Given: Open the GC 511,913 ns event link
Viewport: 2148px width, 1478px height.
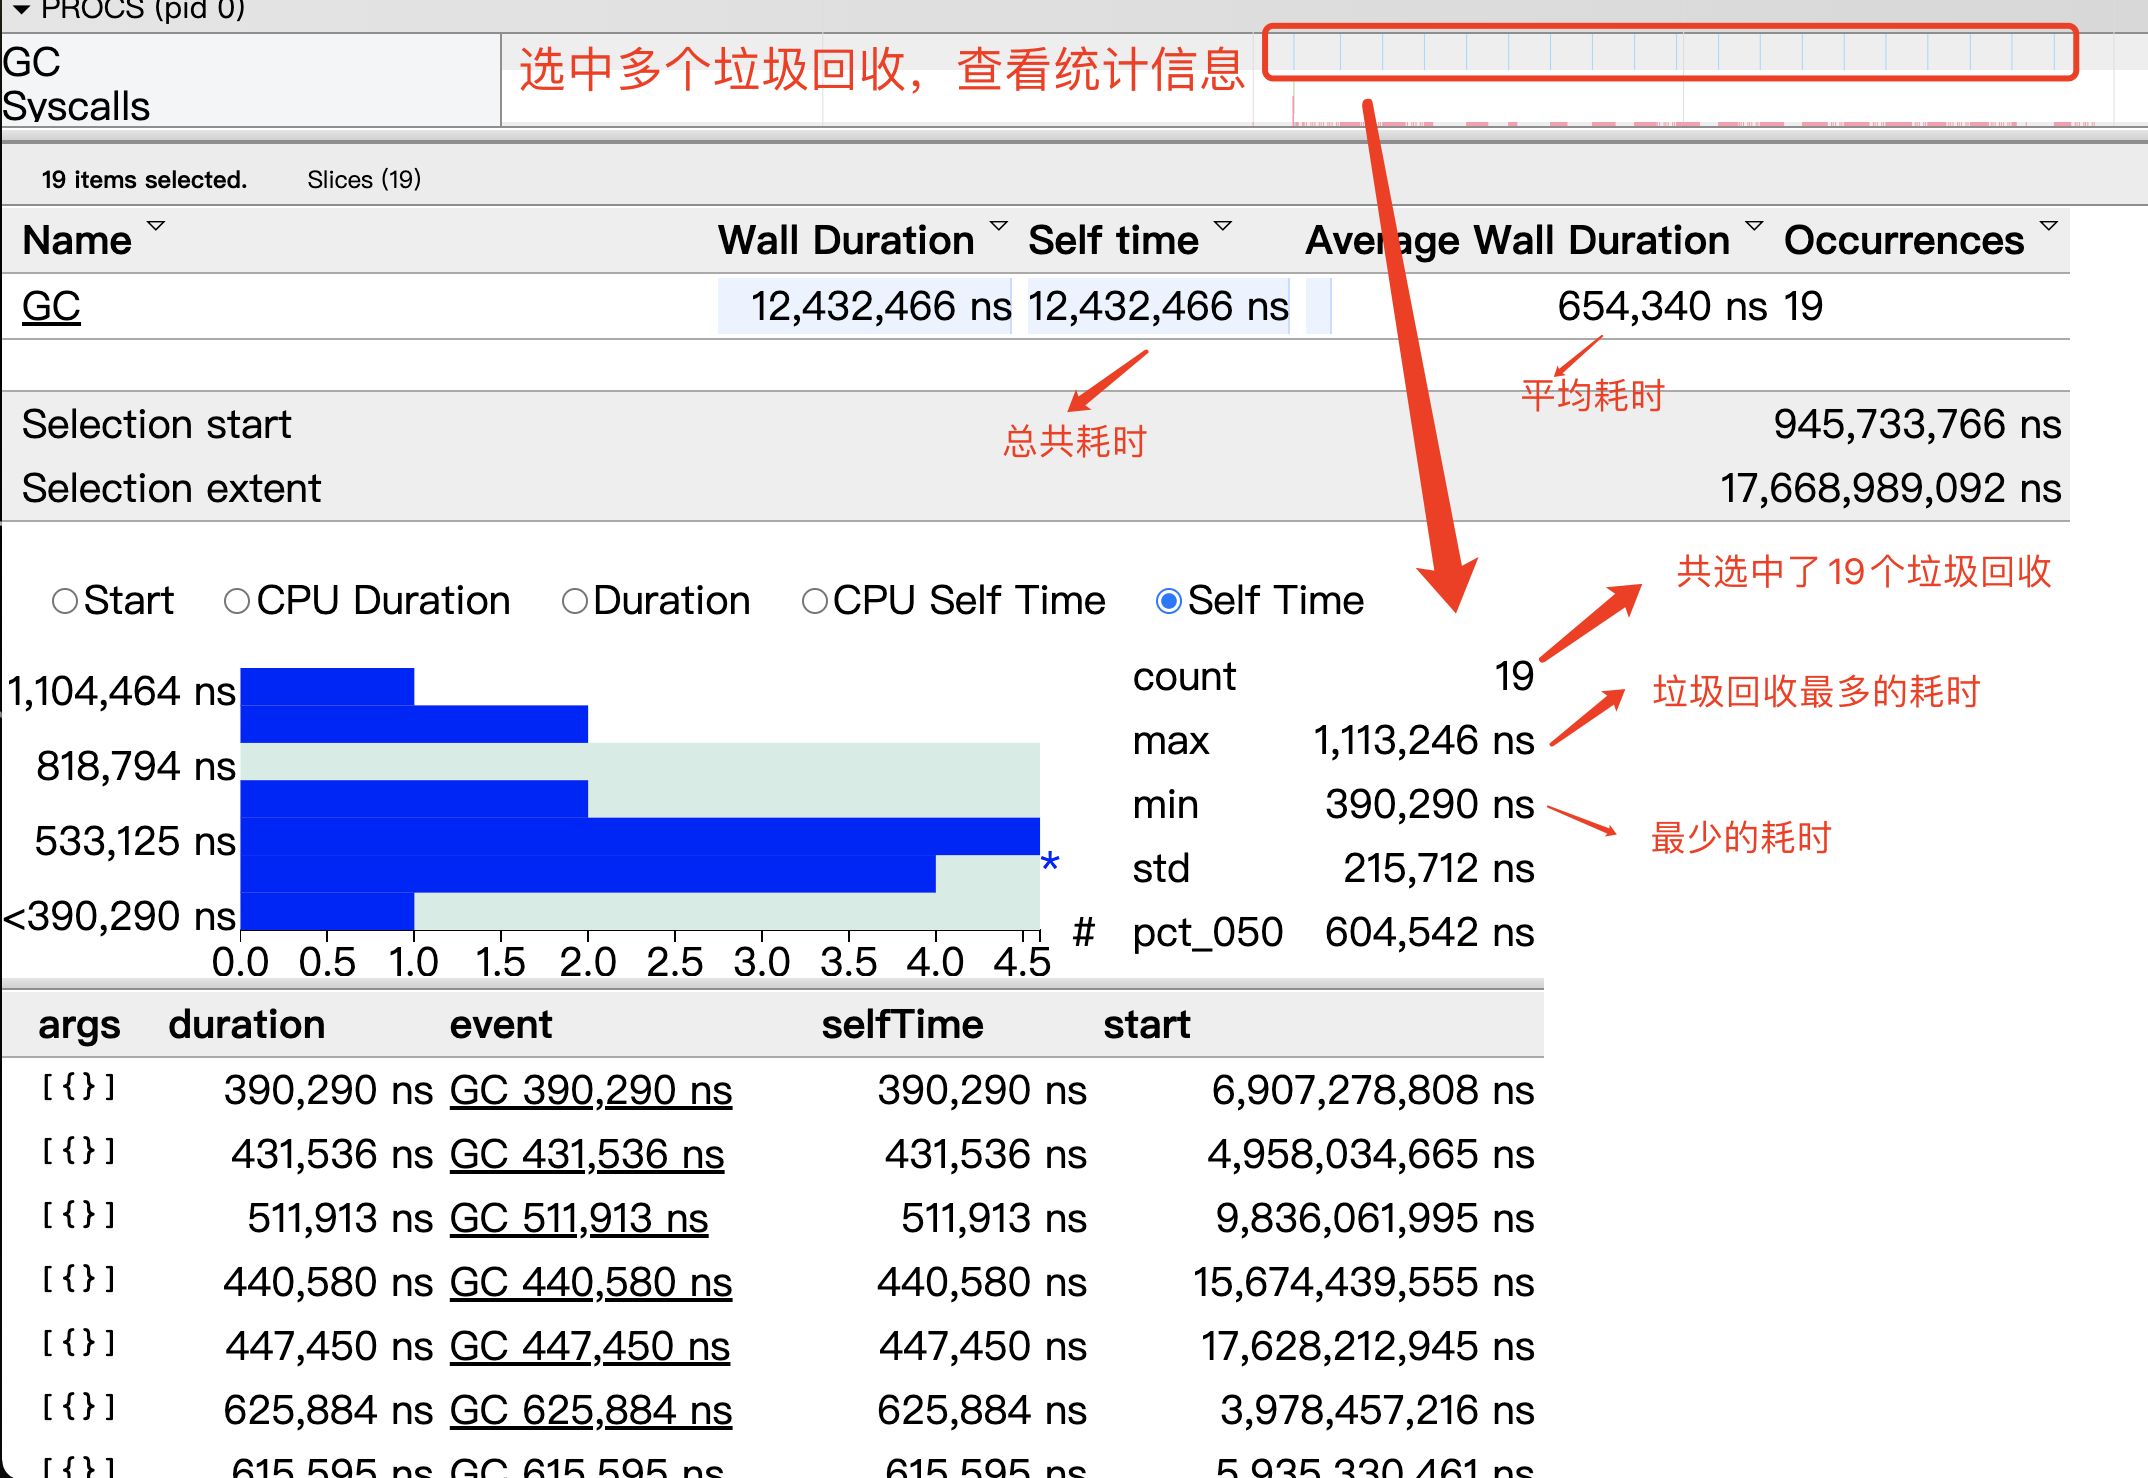Looking at the screenshot, I should click(578, 1218).
